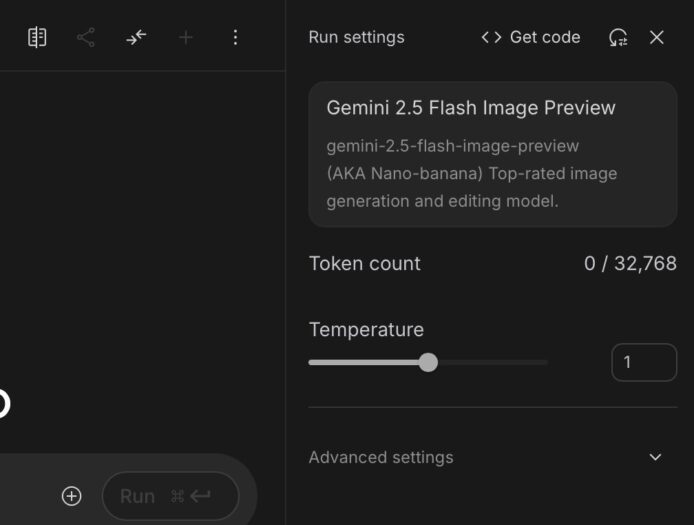Click the circled plus insert media icon
Image resolution: width=694 pixels, height=525 pixels.
pyautogui.click(x=71, y=496)
